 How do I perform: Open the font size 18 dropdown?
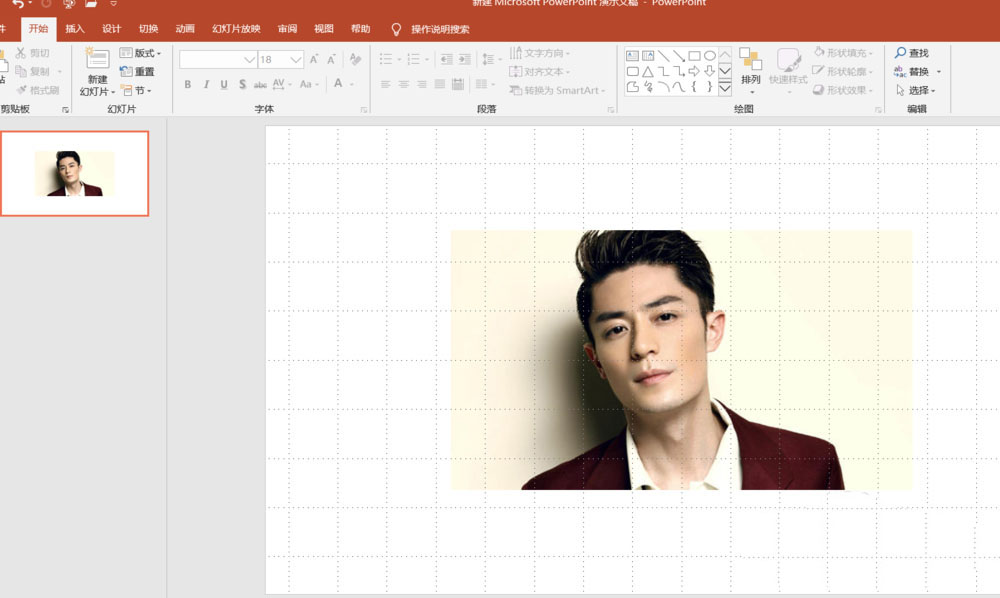point(295,60)
